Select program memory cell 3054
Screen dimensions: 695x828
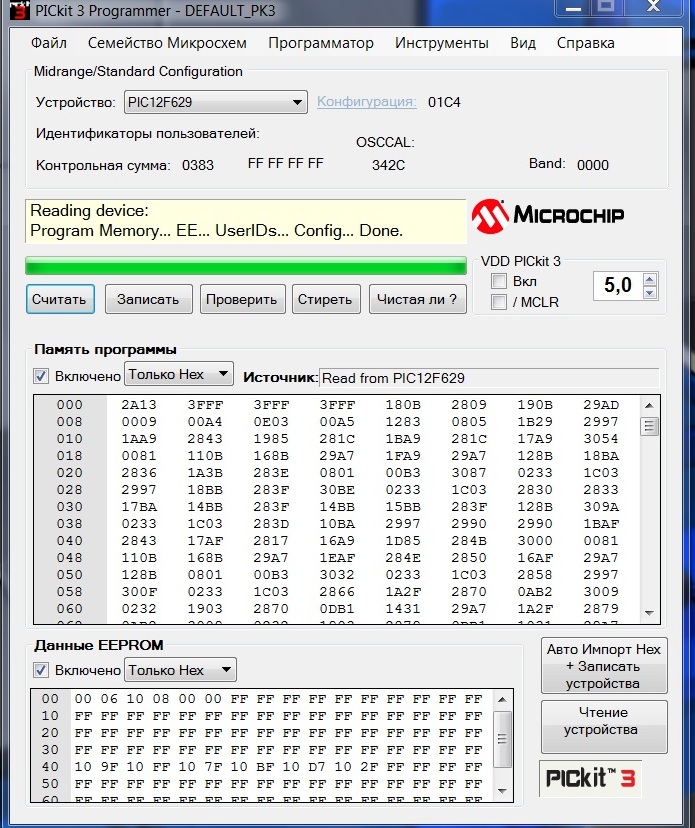click(x=601, y=439)
